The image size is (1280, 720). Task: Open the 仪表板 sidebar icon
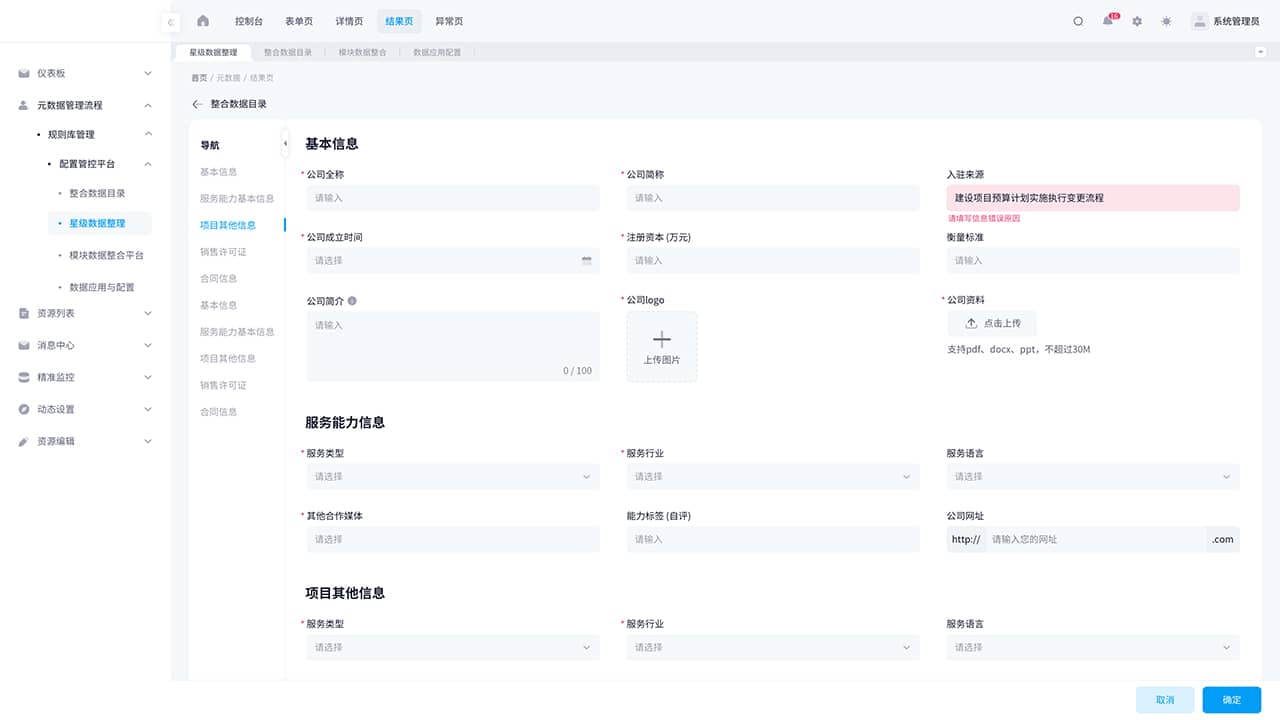(x=22, y=72)
